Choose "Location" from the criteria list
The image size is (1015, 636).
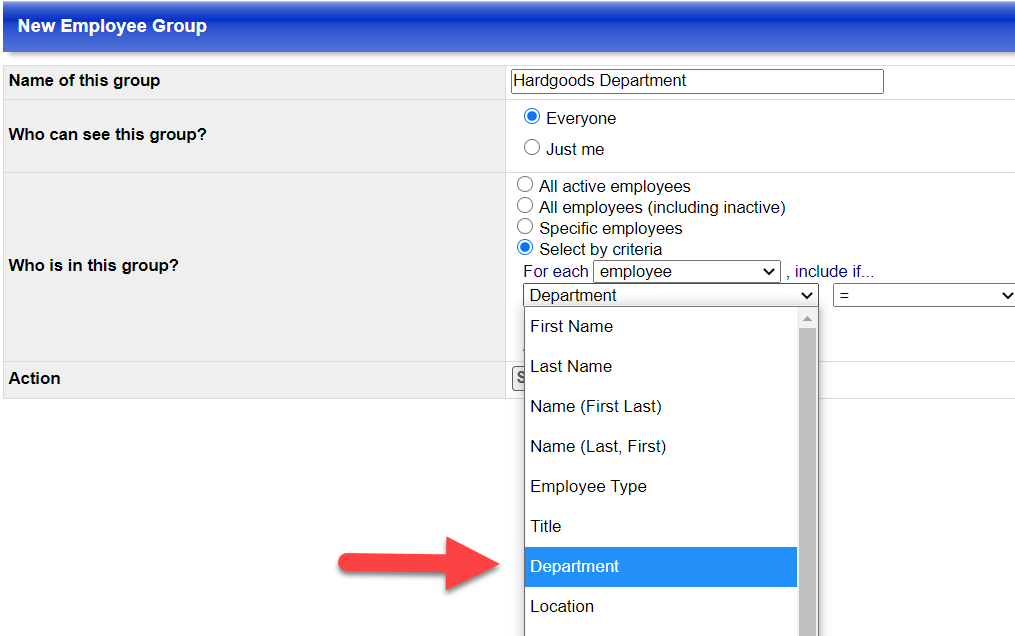(562, 606)
